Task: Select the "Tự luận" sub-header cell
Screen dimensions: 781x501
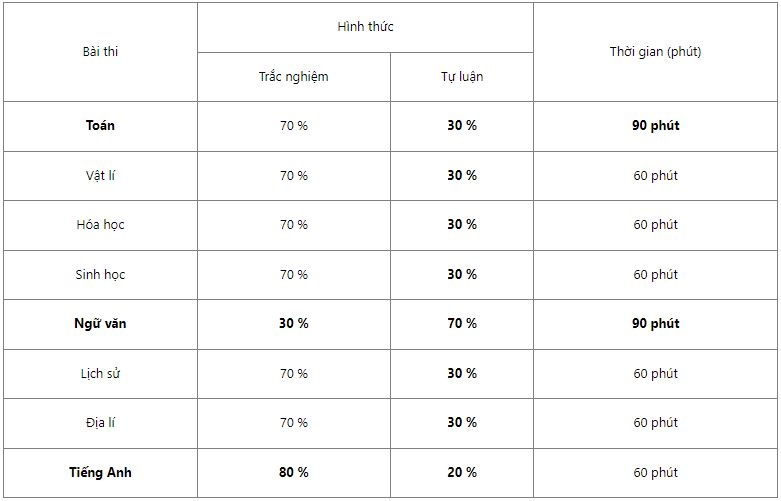Action: point(461,77)
